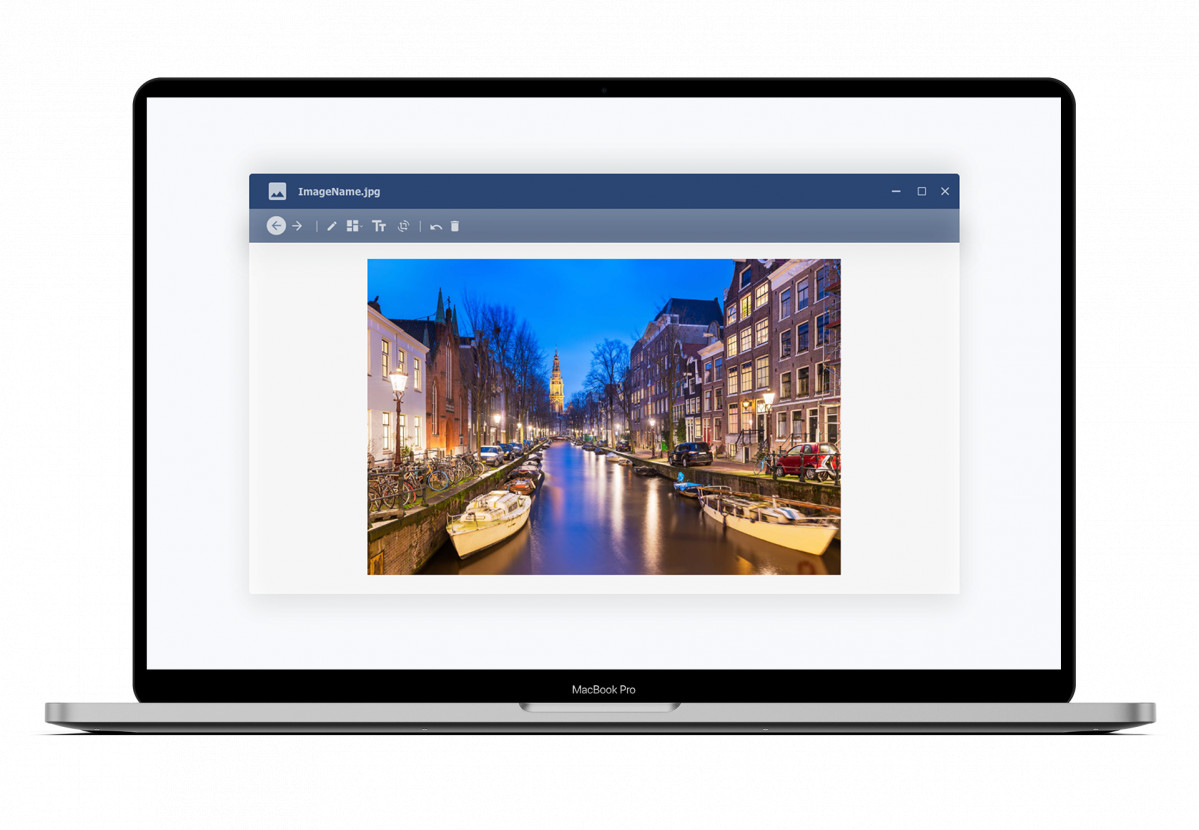Select the pencil edit tool
The height and width of the screenshot is (830, 1199).
332,226
